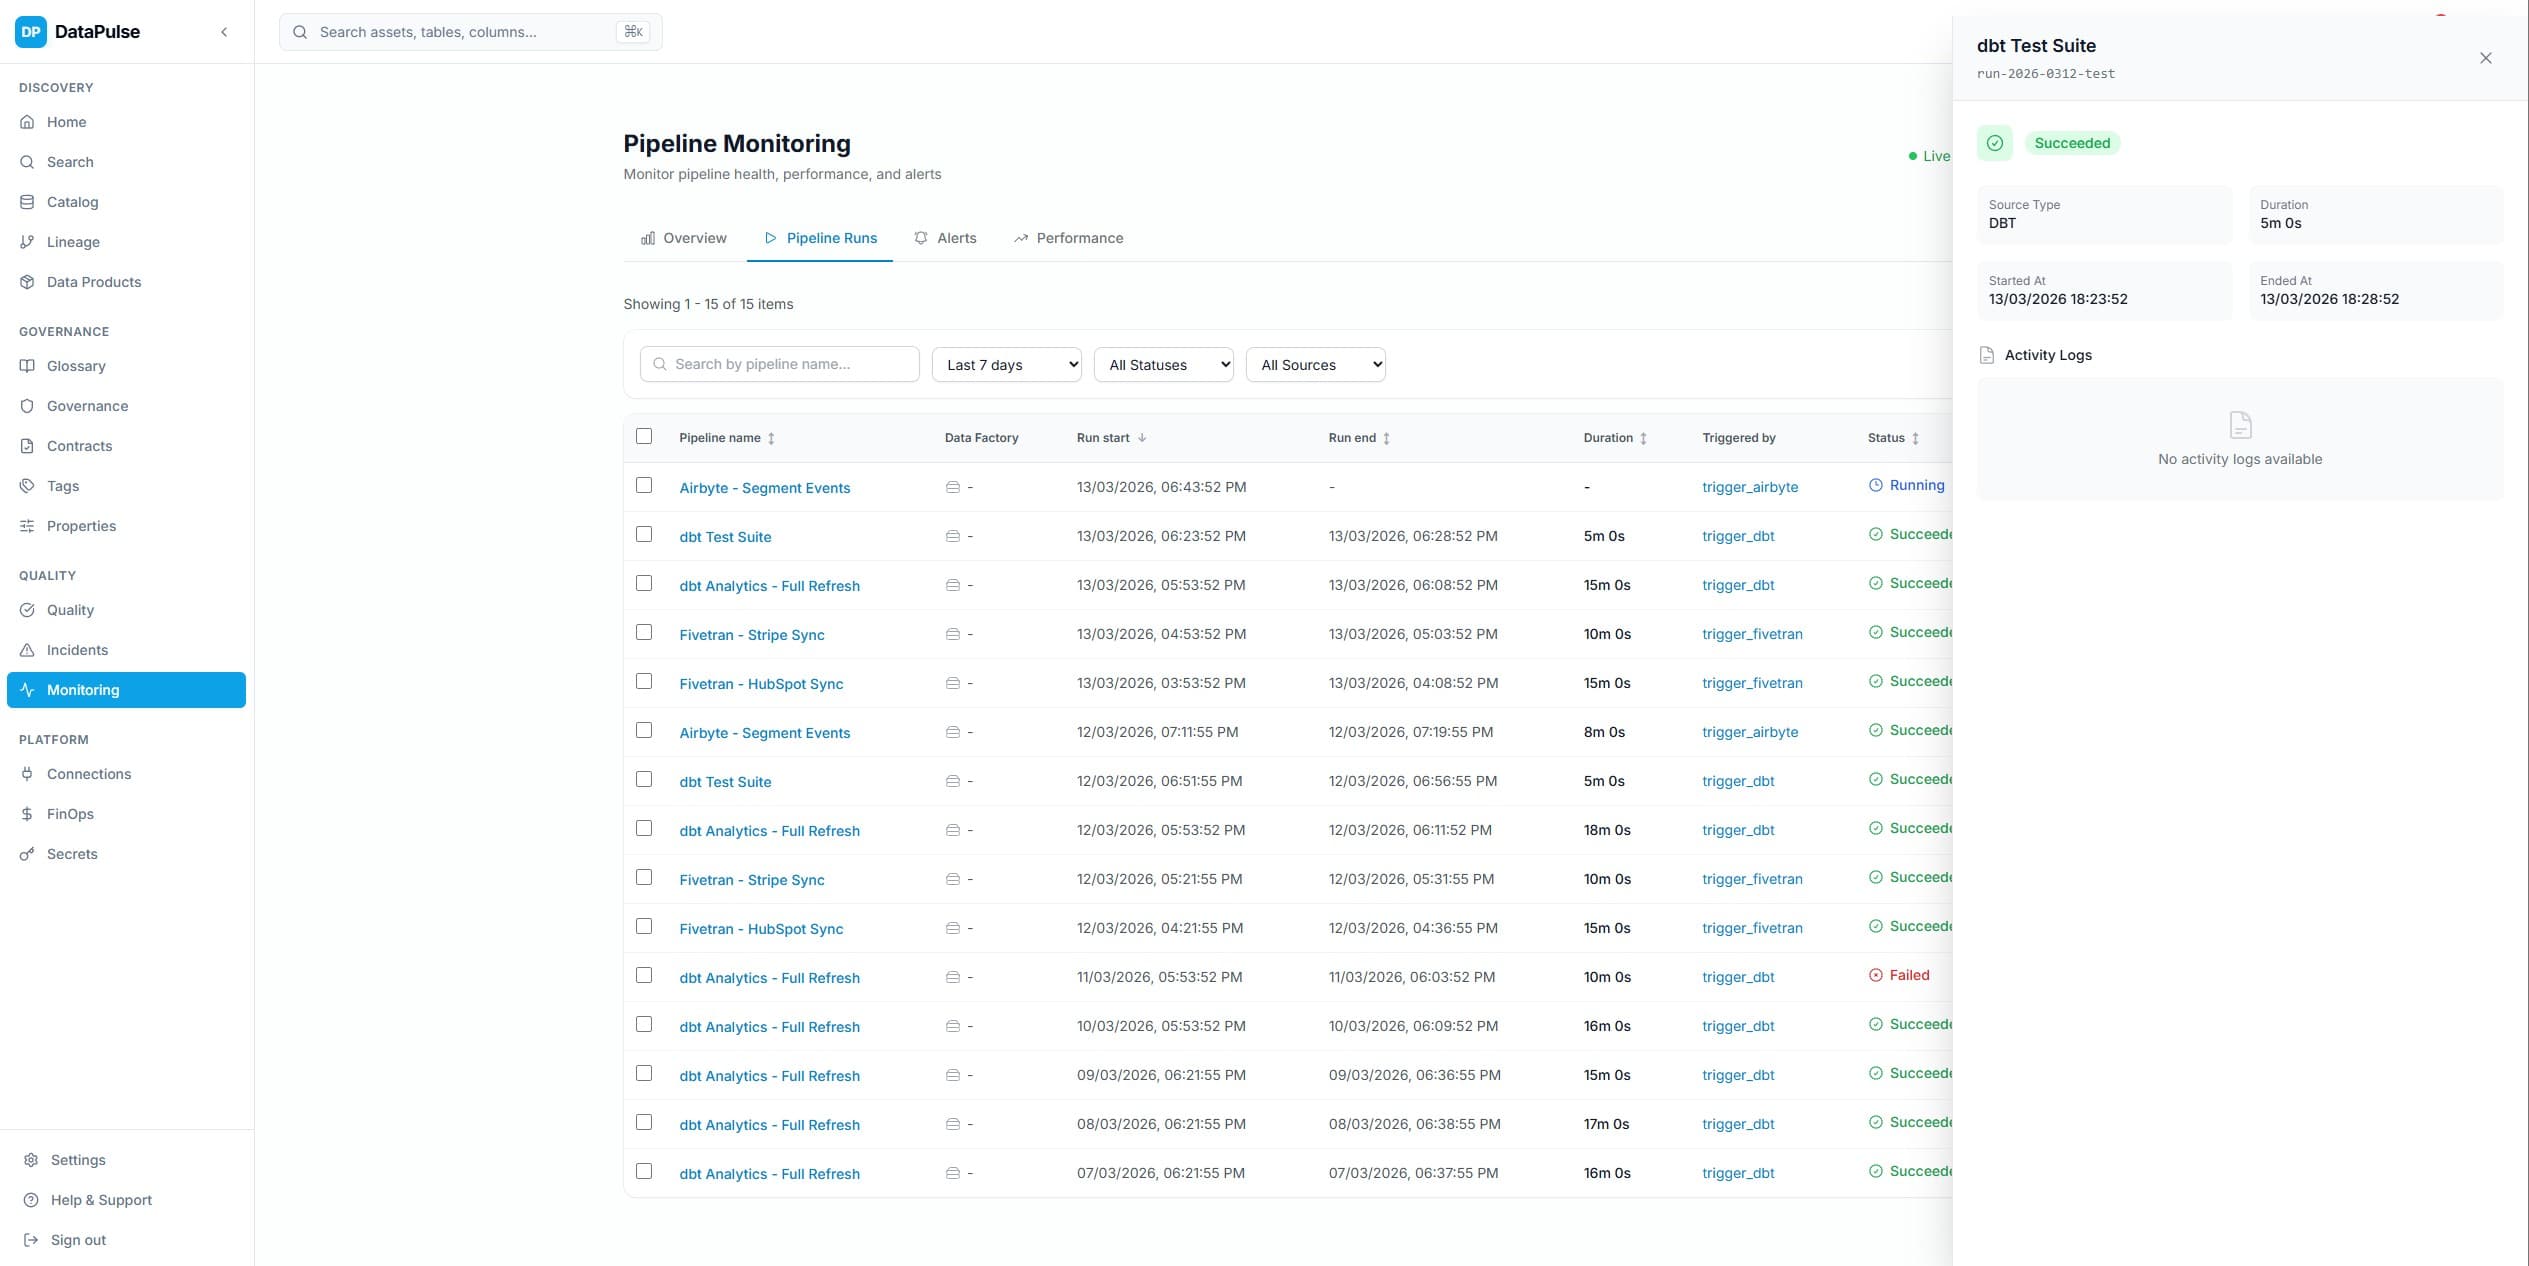
Task: Select the Monitoring activity icon
Action: 28,690
